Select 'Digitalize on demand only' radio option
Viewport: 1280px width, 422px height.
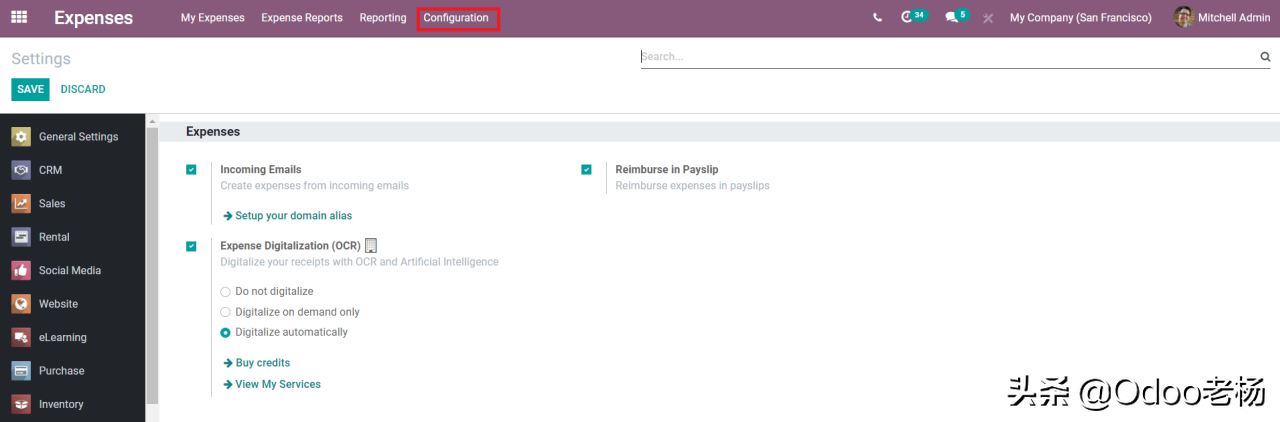[x=225, y=312]
